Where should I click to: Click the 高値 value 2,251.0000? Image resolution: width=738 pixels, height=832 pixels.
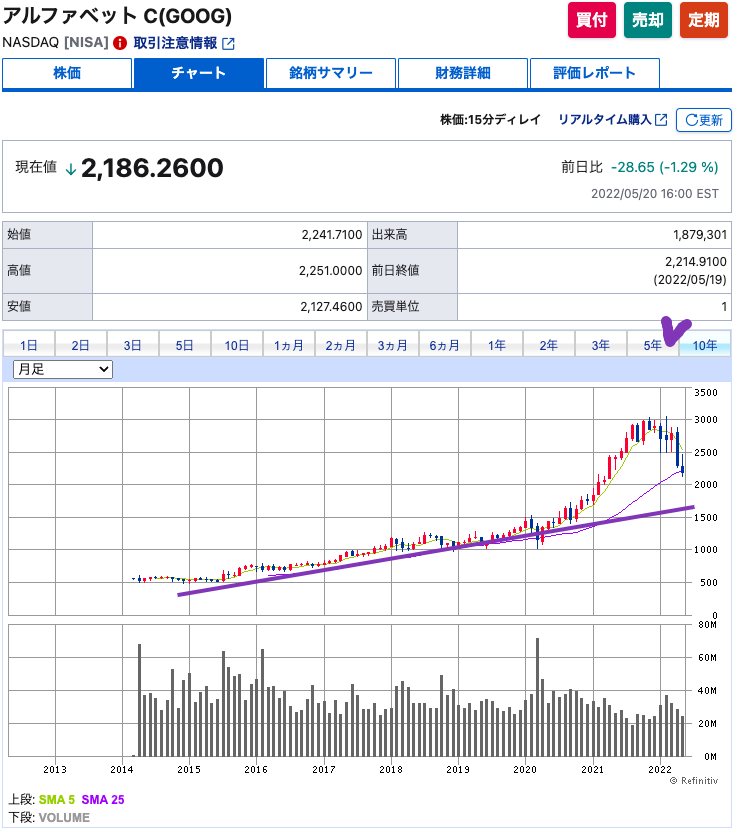[x=331, y=271]
